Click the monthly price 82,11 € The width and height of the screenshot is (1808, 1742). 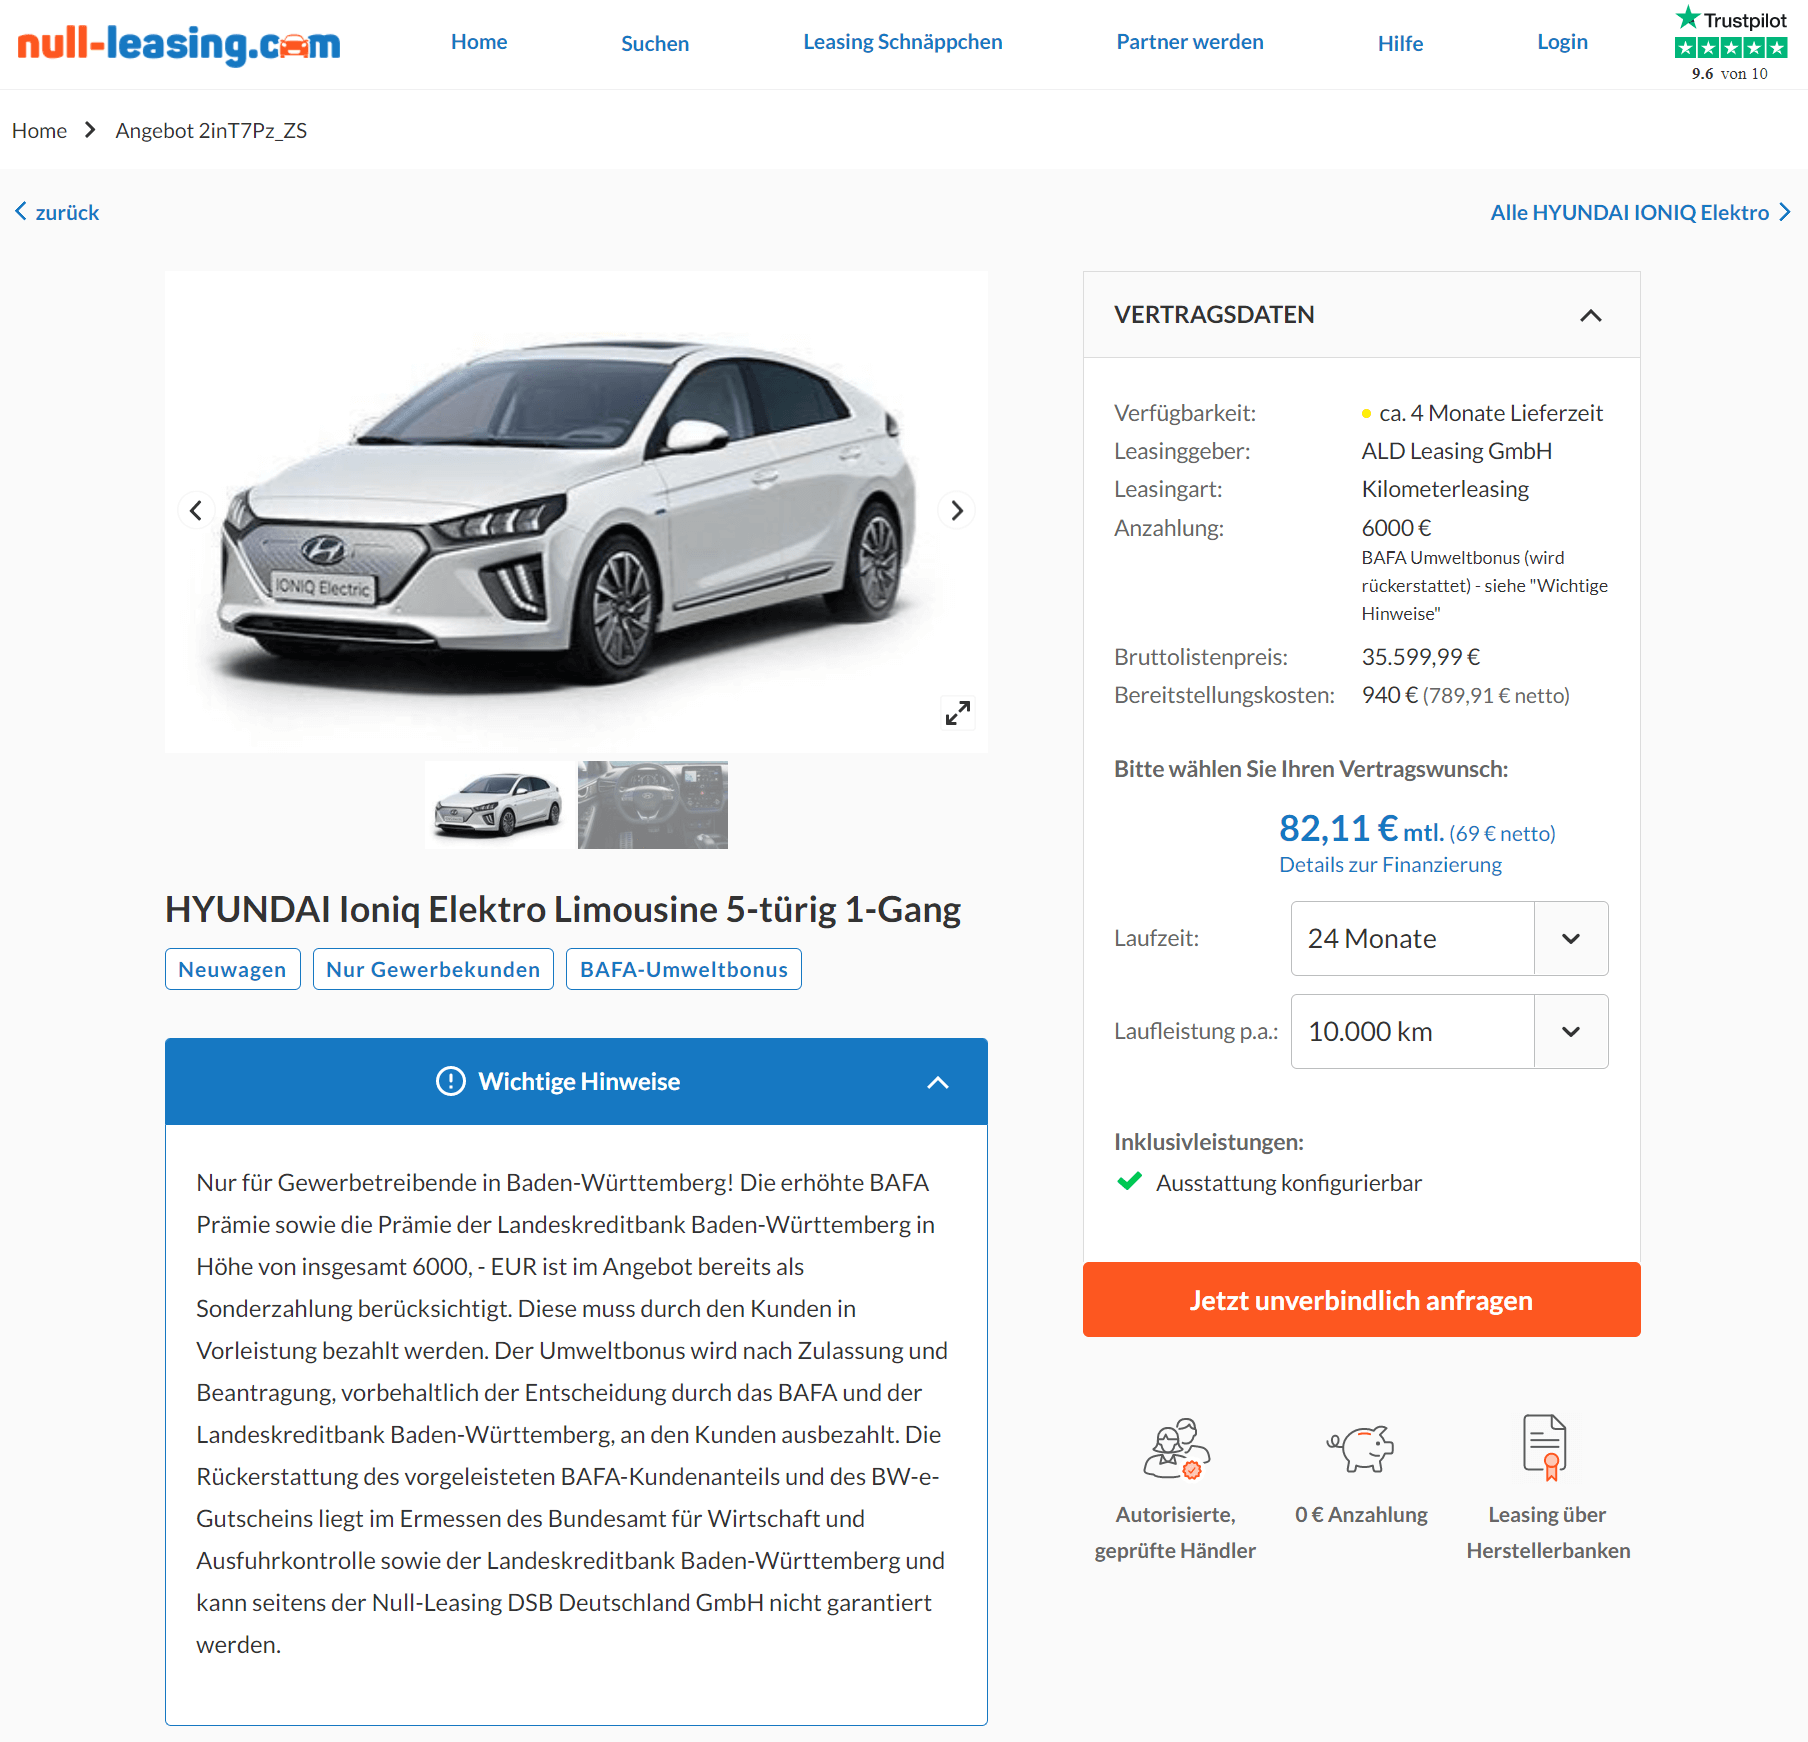[x=1338, y=828]
